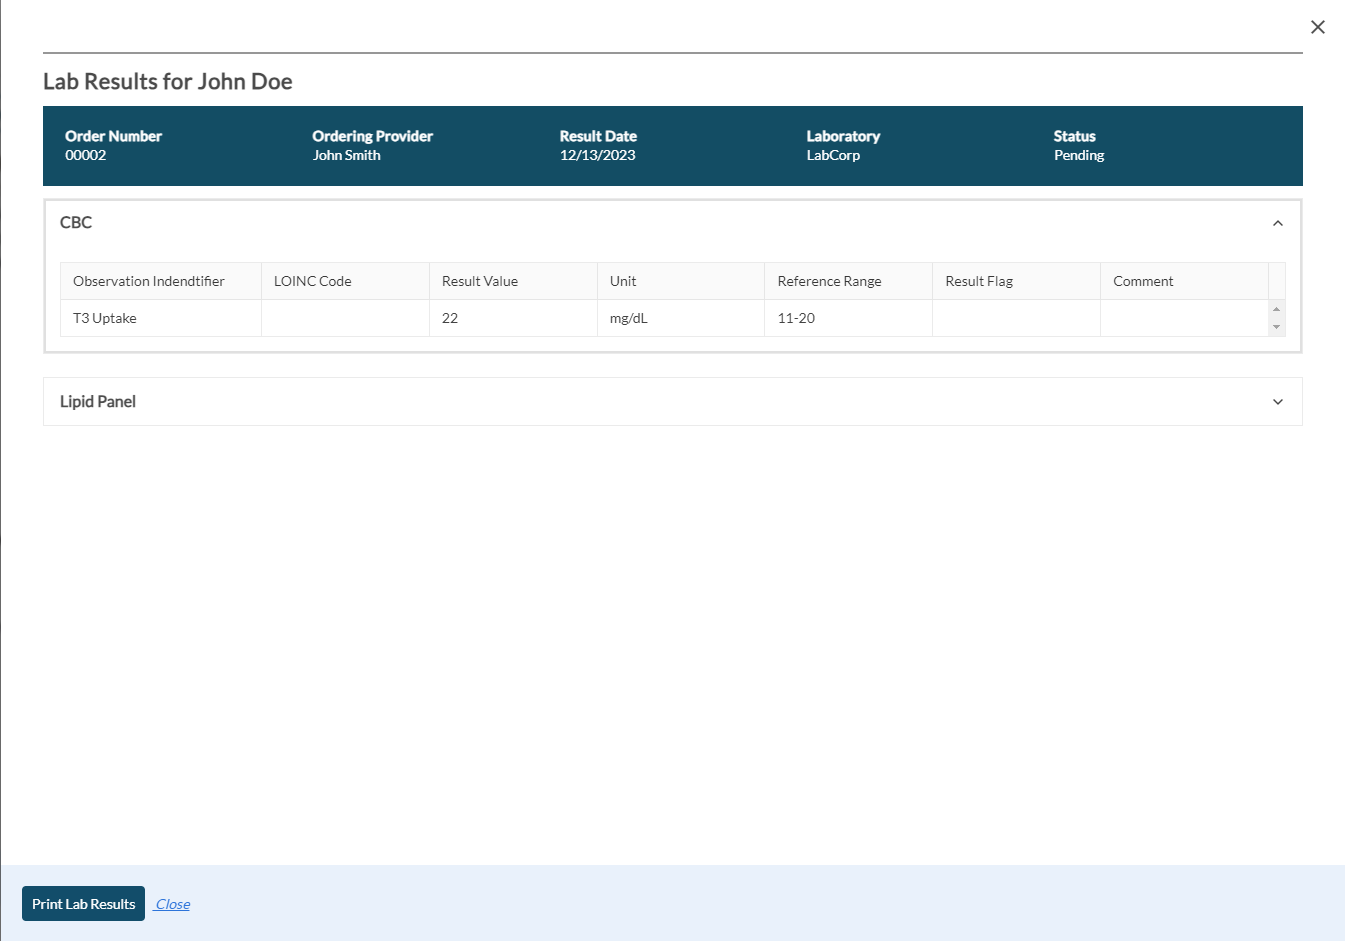1345x941 pixels.
Task: Click the Pending status value
Action: (1079, 155)
